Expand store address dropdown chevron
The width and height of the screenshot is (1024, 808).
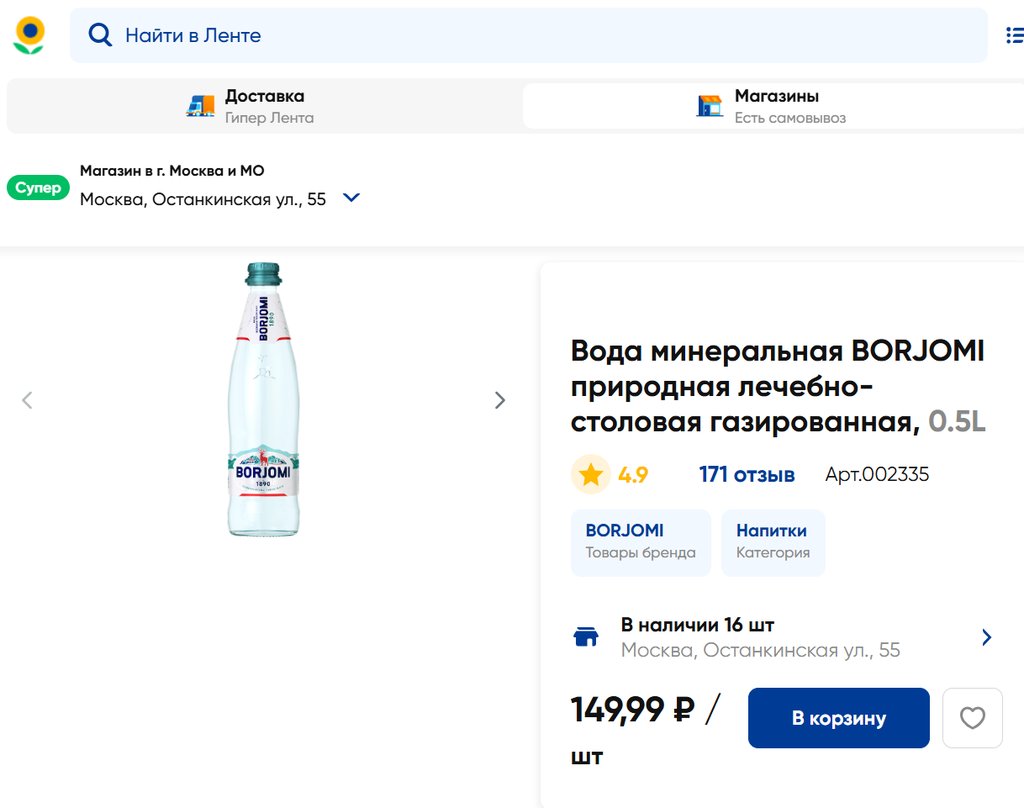351,198
